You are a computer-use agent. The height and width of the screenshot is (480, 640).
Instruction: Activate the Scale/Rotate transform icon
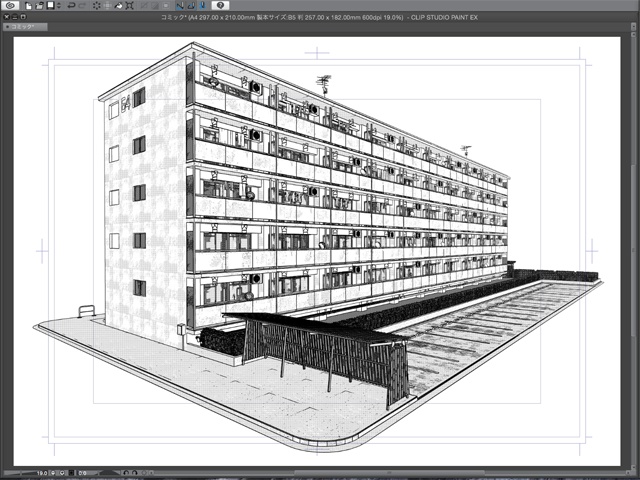(130, 6)
